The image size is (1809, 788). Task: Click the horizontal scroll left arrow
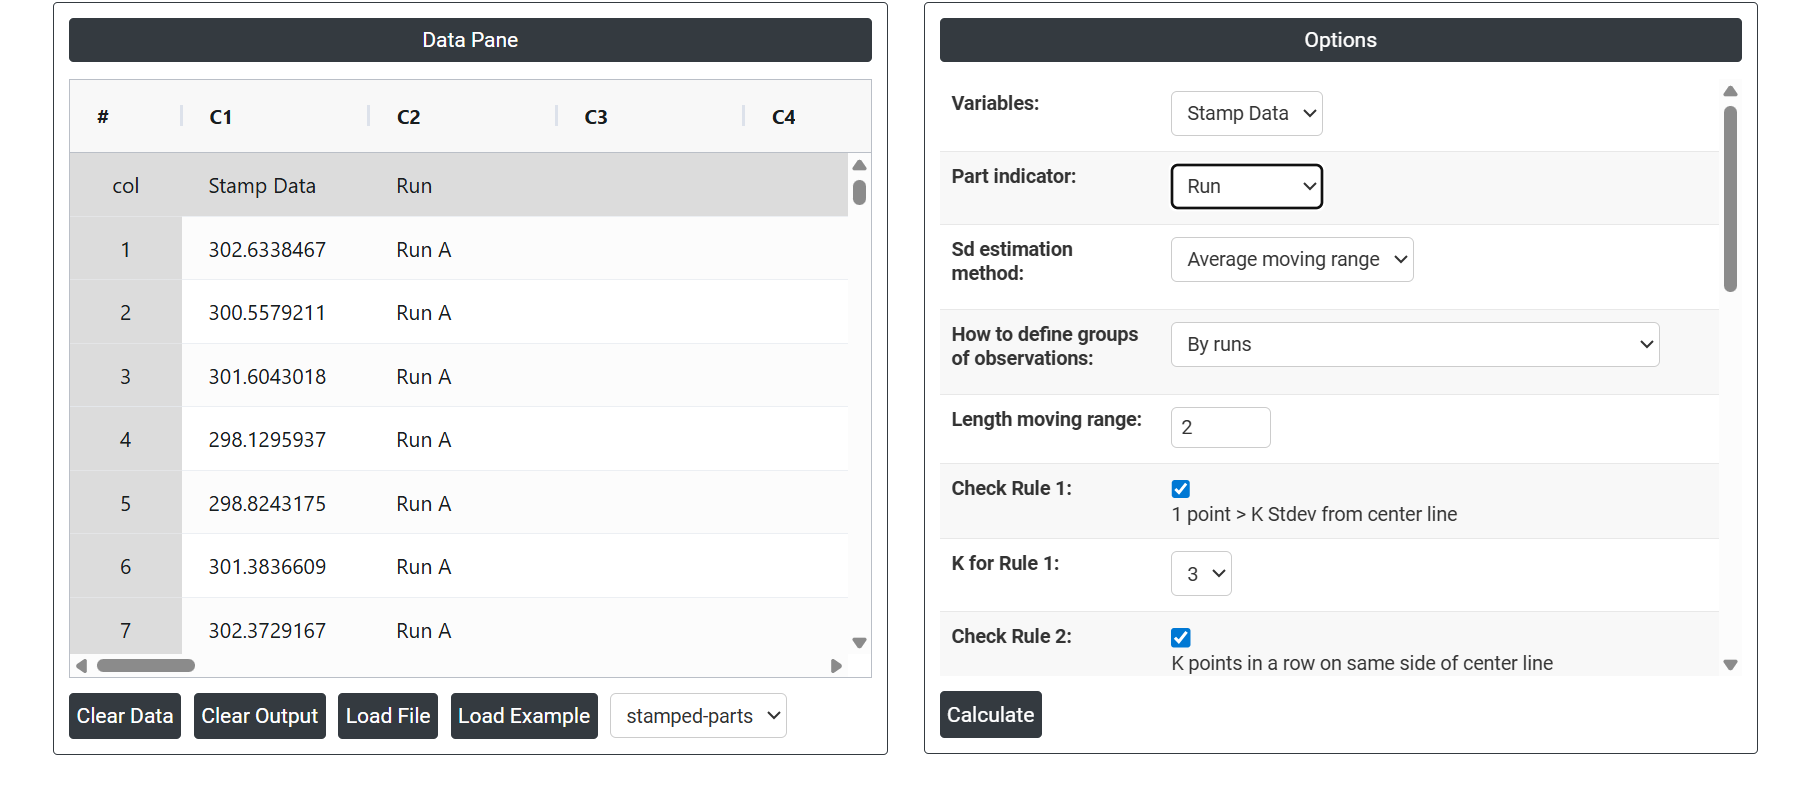tap(82, 666)
